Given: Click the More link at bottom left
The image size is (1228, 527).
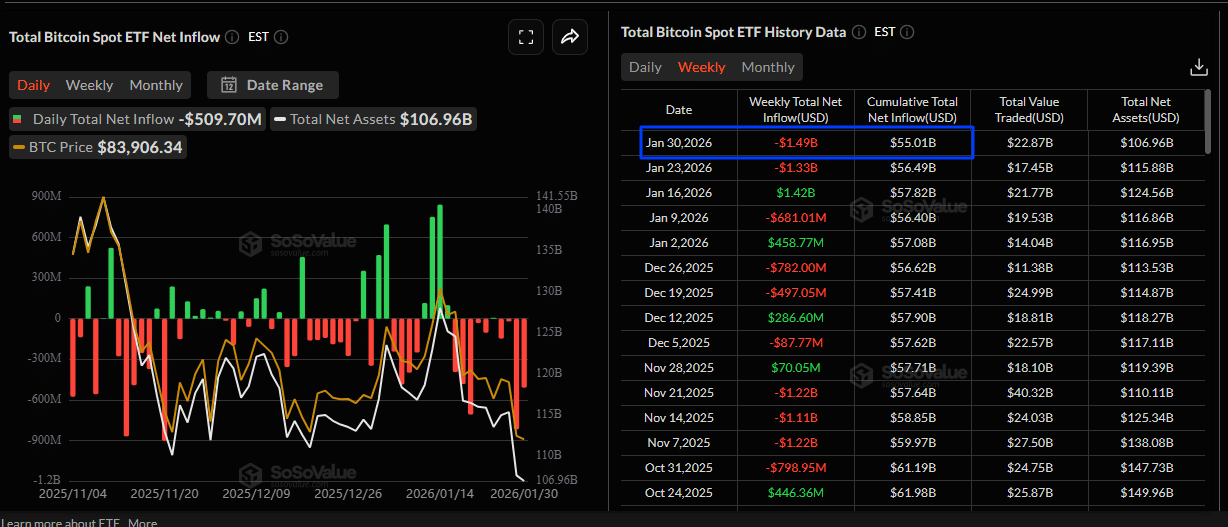Looking at the screenshot, I should (x=141, y=522).
